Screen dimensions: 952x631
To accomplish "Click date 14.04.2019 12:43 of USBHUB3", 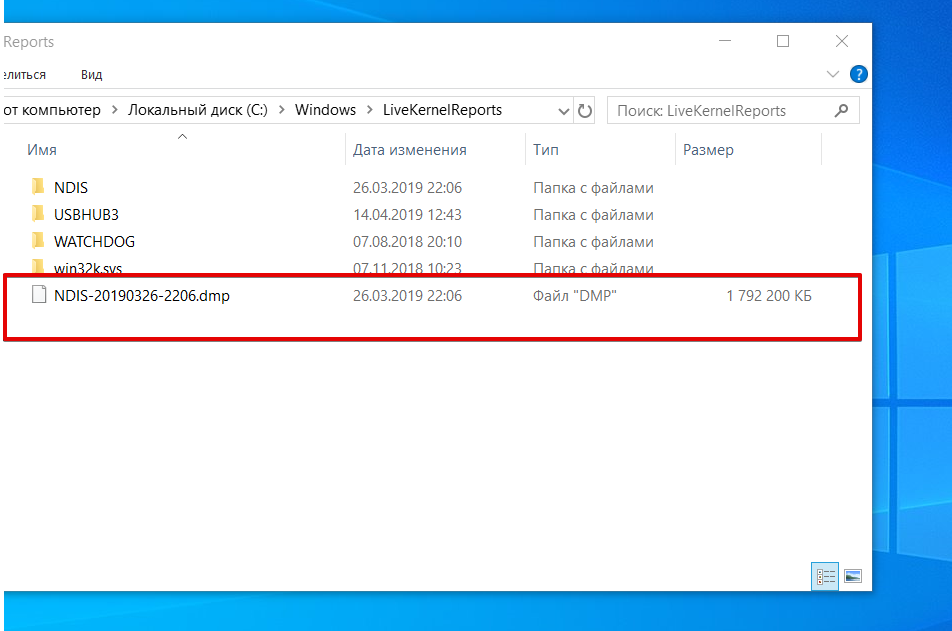I will click(407, 214).
